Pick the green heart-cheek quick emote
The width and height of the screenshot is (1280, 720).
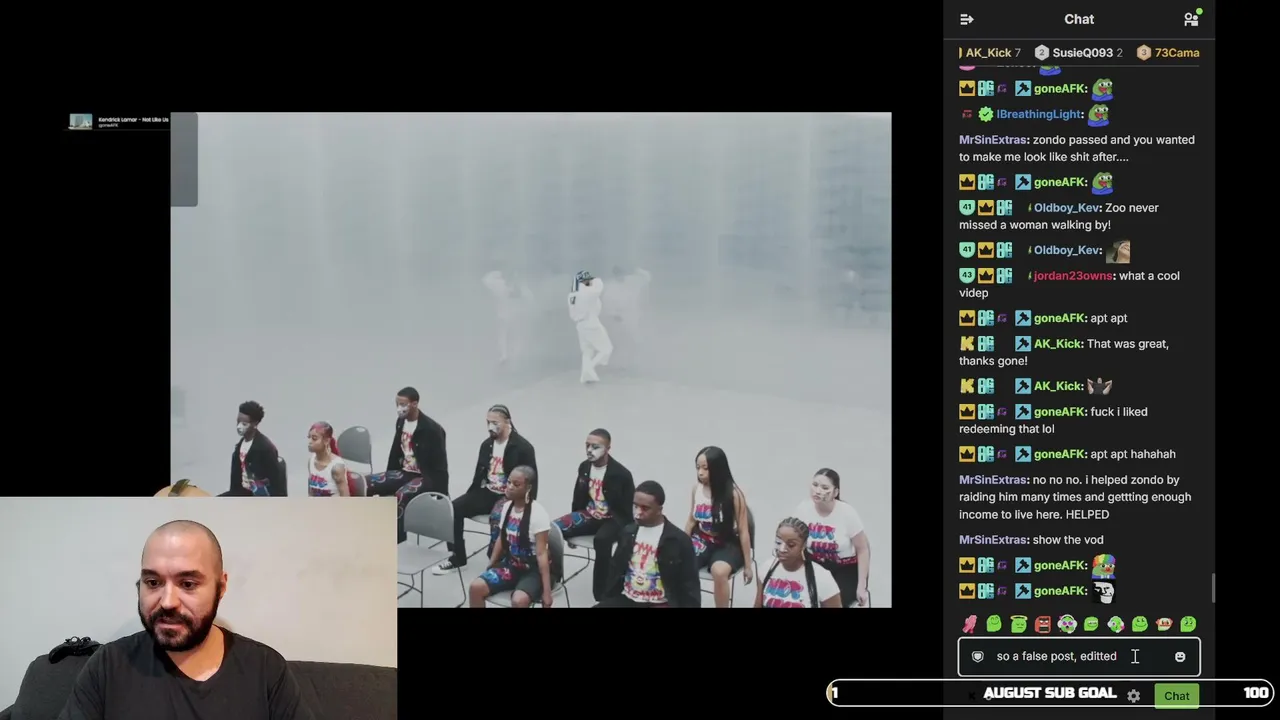[x=1116, y=625]
